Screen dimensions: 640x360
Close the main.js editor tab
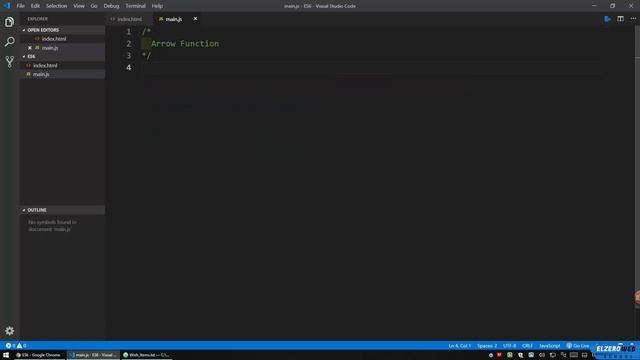click(195, 19)
